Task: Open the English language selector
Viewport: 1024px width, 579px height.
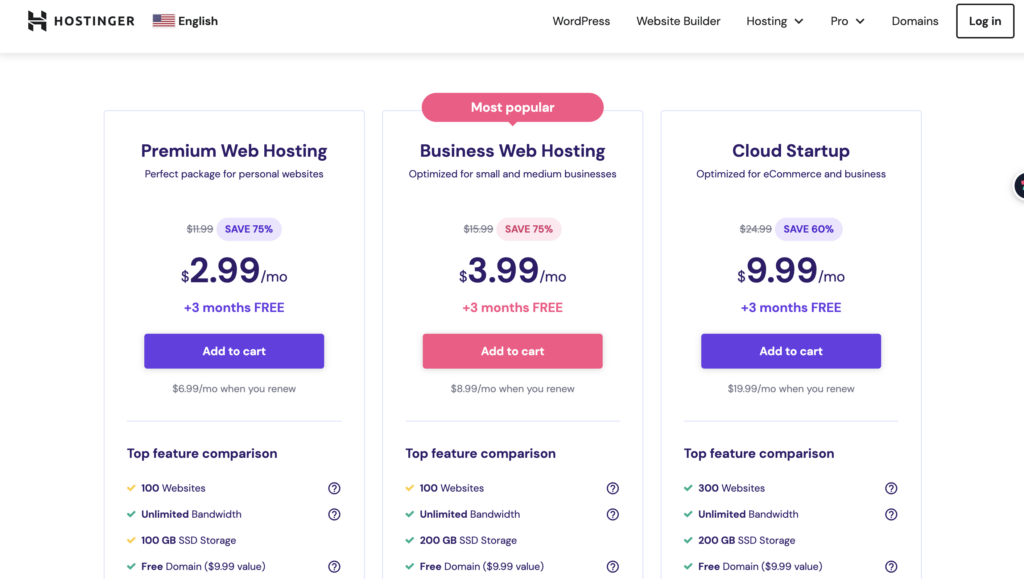Action: coord(185,21)
